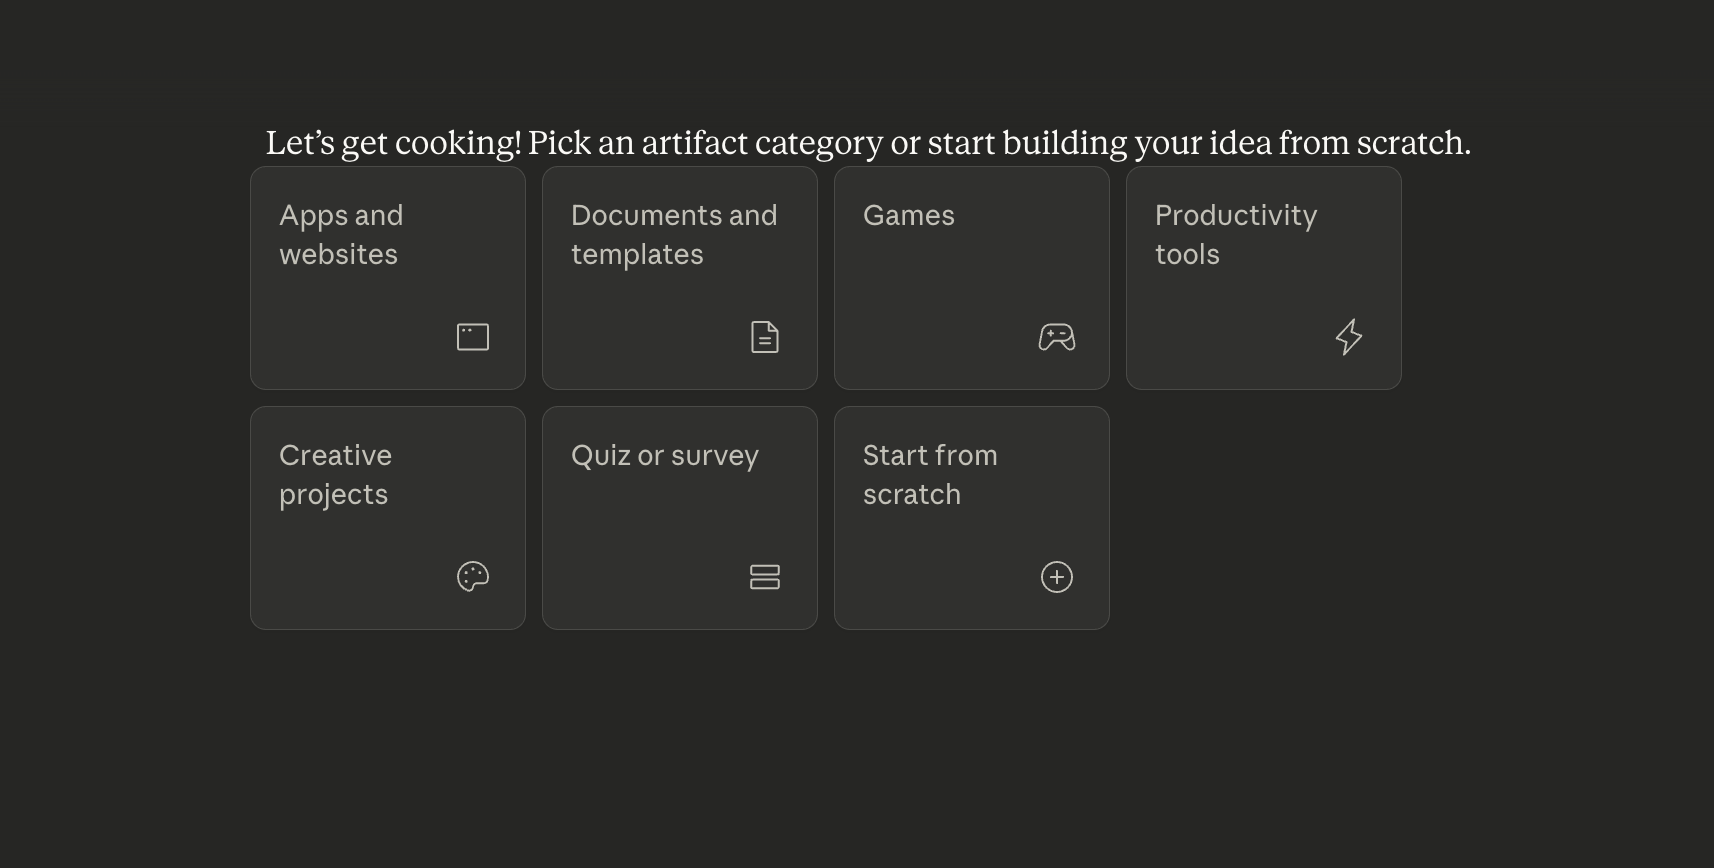Click the browser window icon on Apps card

(x=473, y=337)
